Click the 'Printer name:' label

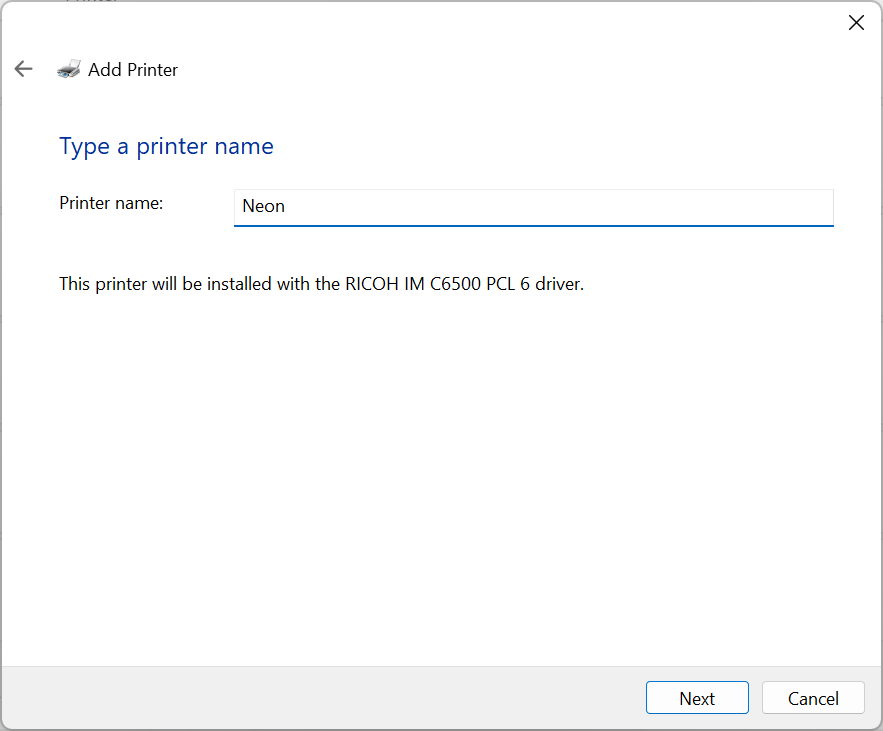coord(111,203)
